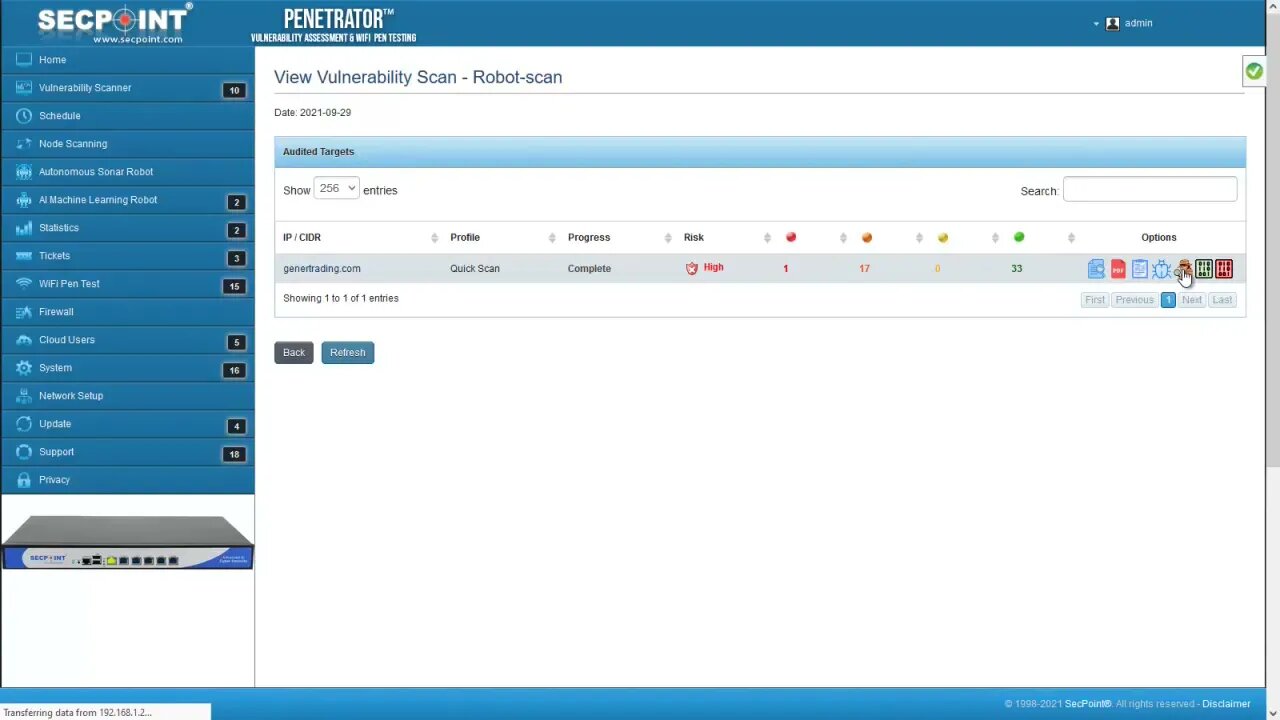Click the Next pagination button
Image resolution: width=1280 pixels, height=720 pixels.
coord(1192,300)
